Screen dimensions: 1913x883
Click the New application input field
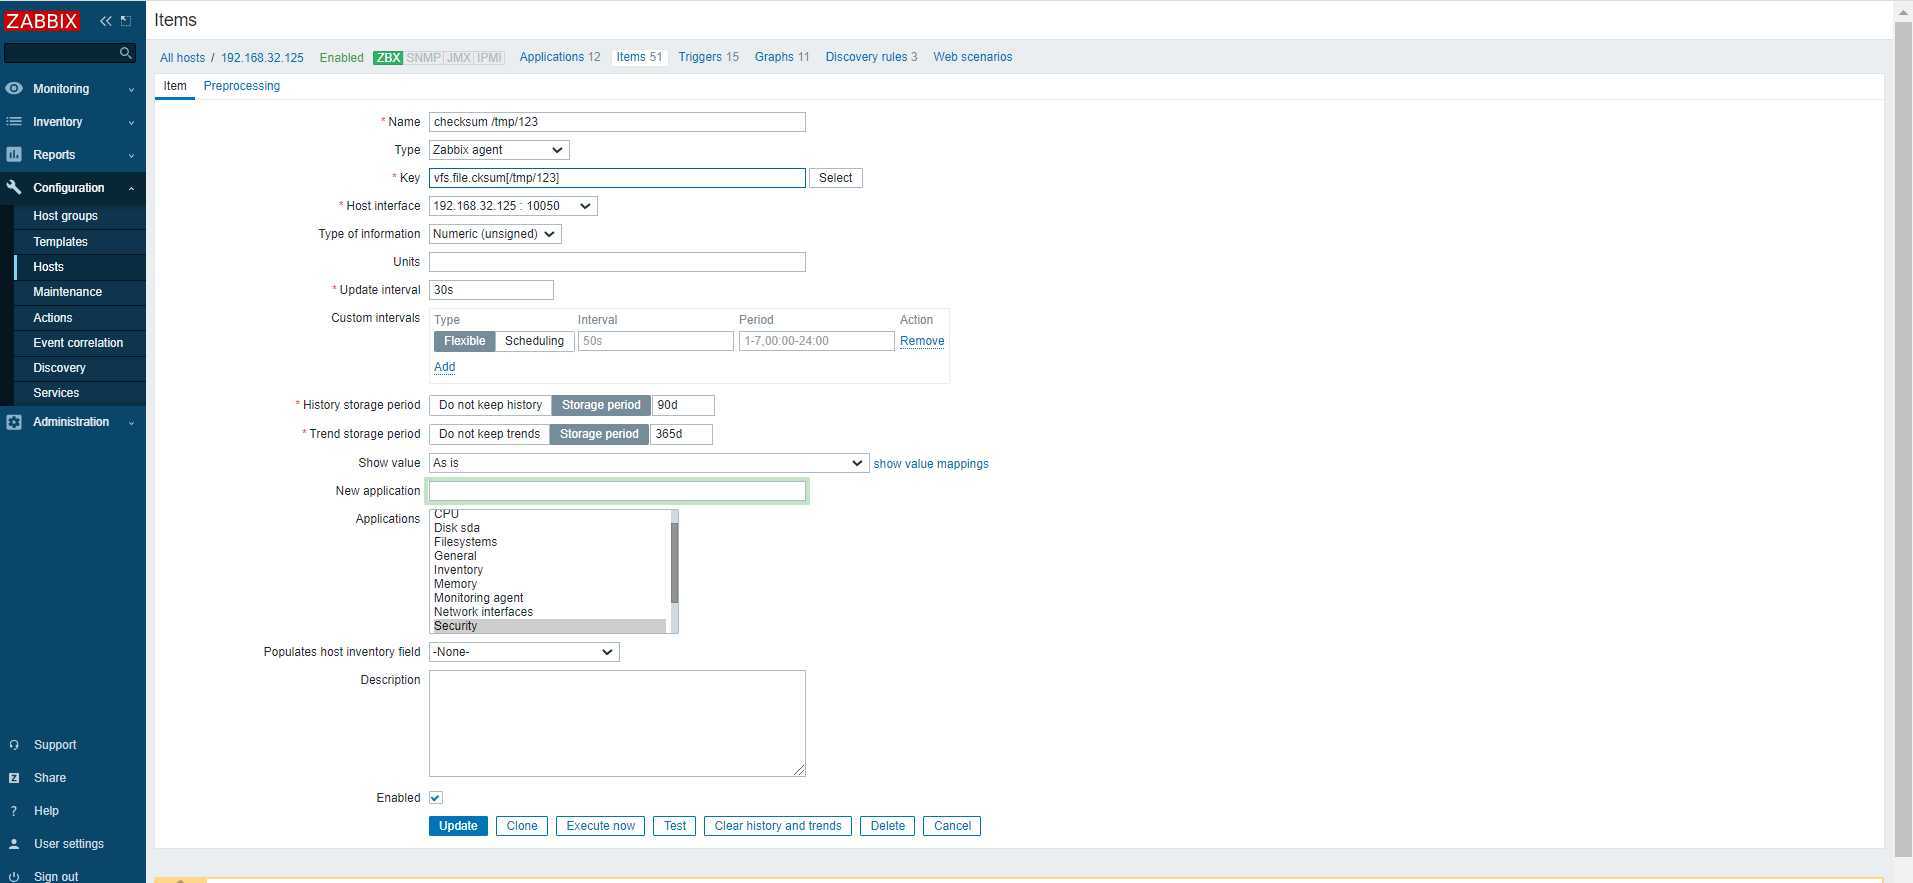click(x=617, y=491)
